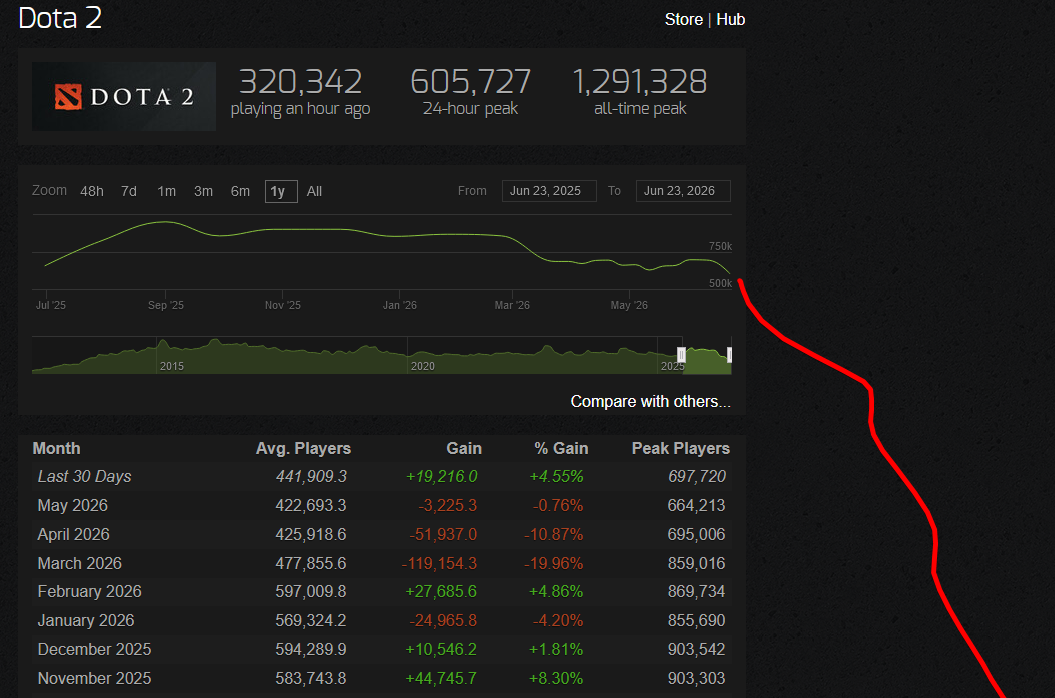Select the January 2026 row label
The image size is (1055, 698).
(x=86, y=621)
